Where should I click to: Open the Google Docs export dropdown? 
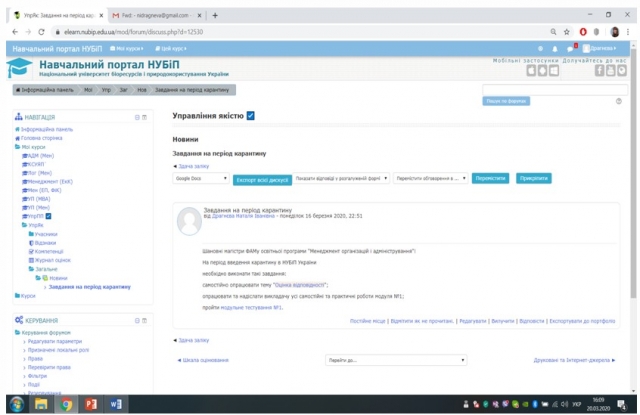pyautogui.click(x=201, y=178)
